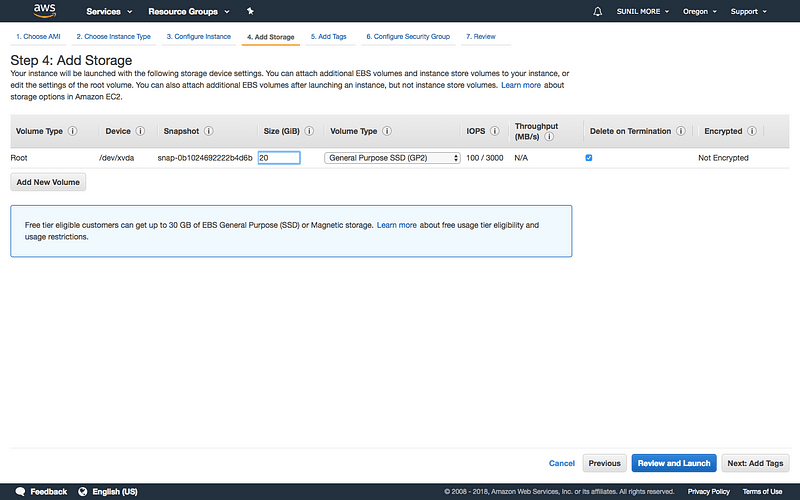This screenshot has height=500, width=800.
Task: Open Learn more about free usage tier
Action: (396, 225)
